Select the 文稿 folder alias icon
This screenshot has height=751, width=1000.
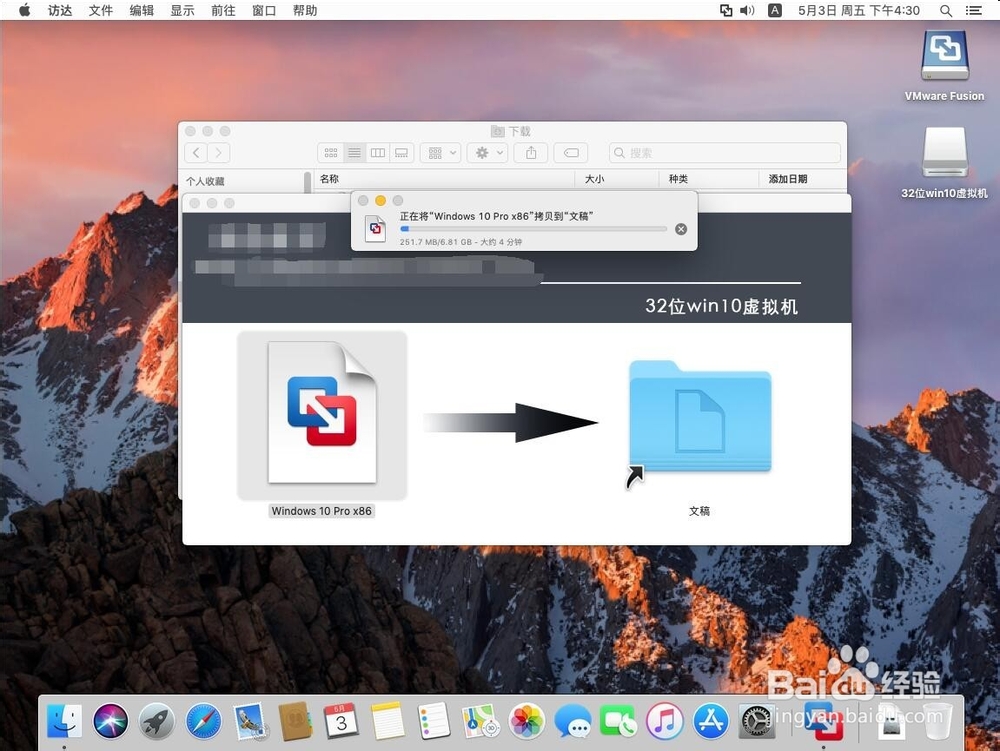coord(700,417)
